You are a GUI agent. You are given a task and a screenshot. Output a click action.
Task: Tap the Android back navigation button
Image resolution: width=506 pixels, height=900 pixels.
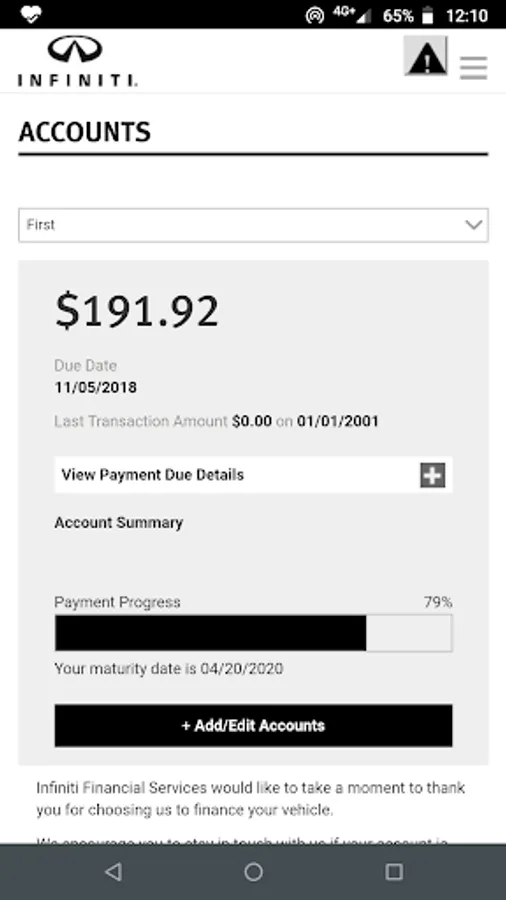pyautogui.click(x=114, y=872)
